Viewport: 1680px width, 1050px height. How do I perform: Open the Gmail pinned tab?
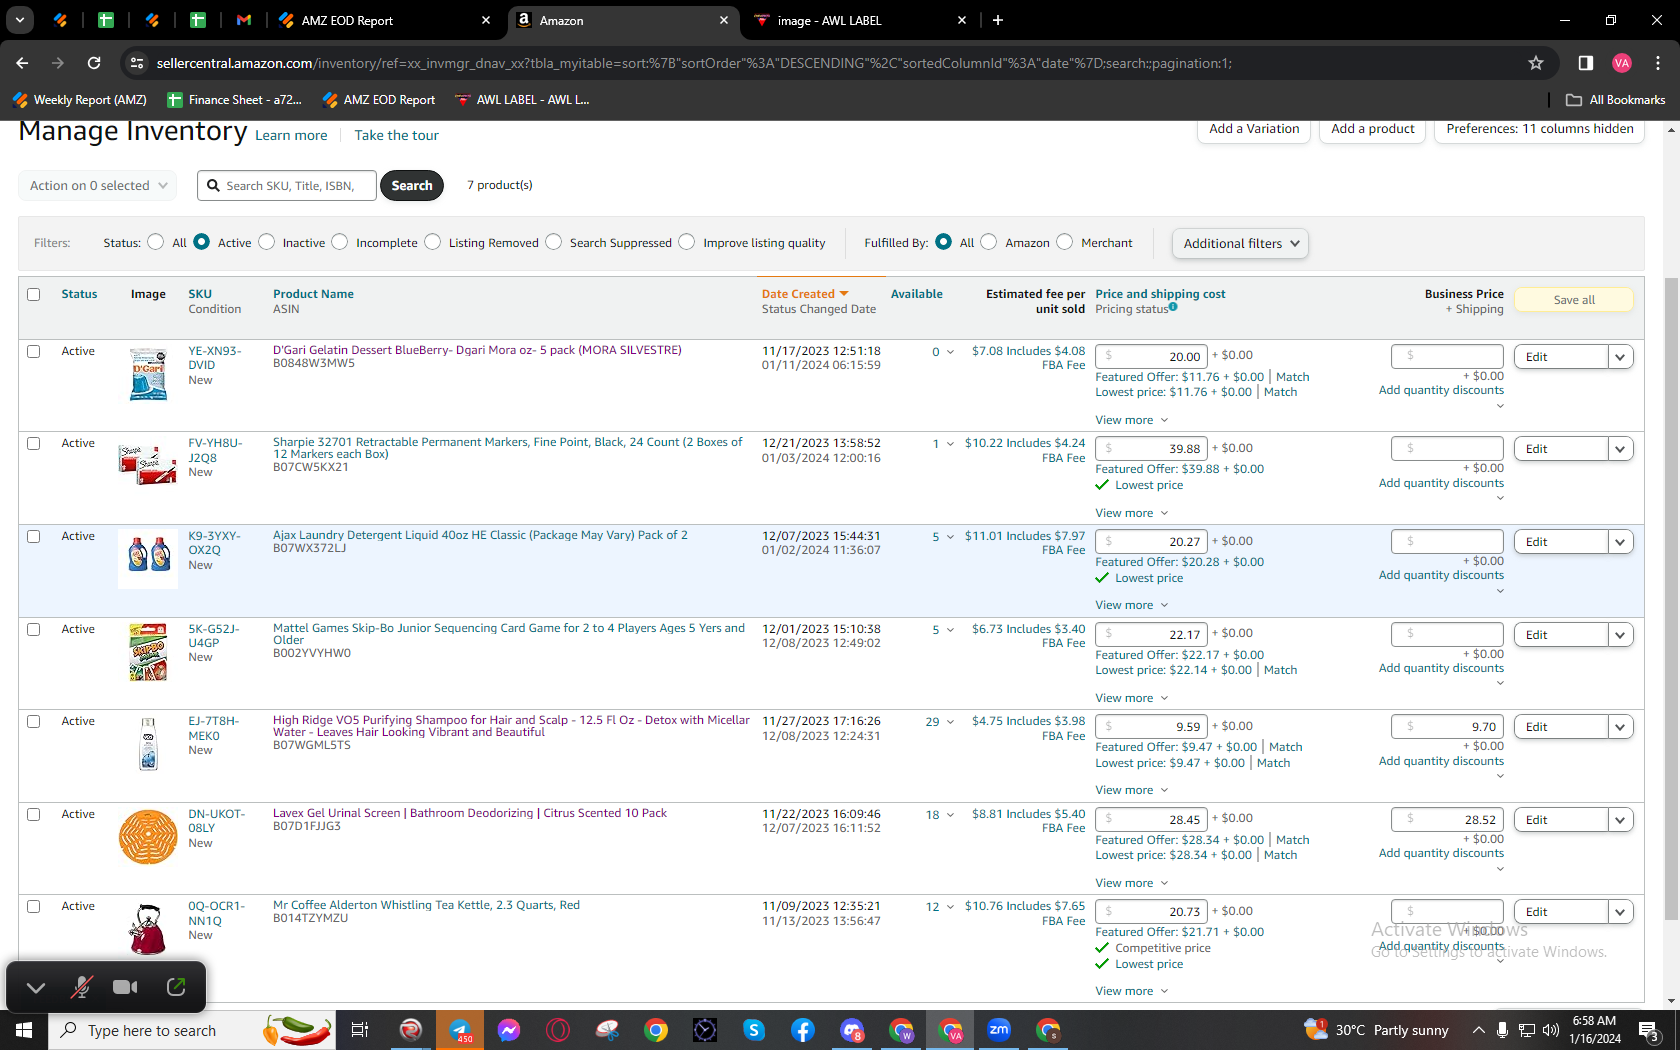[x=244, y=20]
